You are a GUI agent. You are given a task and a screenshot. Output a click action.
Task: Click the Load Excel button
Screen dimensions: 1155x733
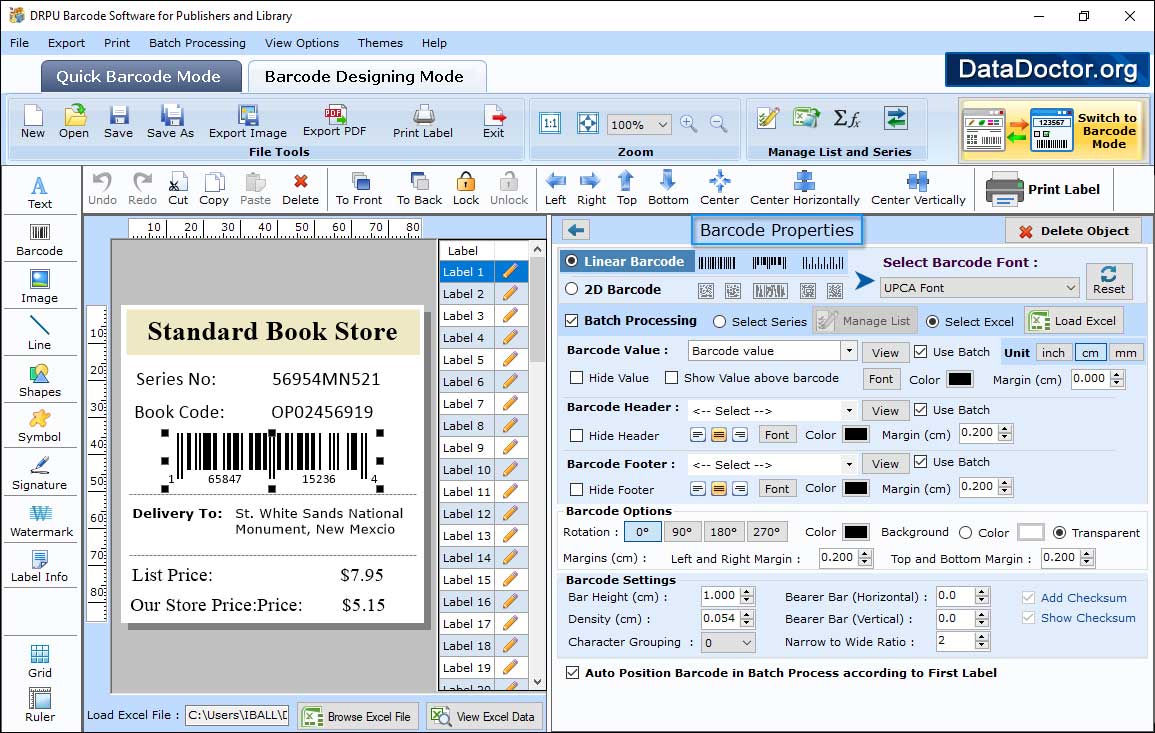[x=1075, y=321]
